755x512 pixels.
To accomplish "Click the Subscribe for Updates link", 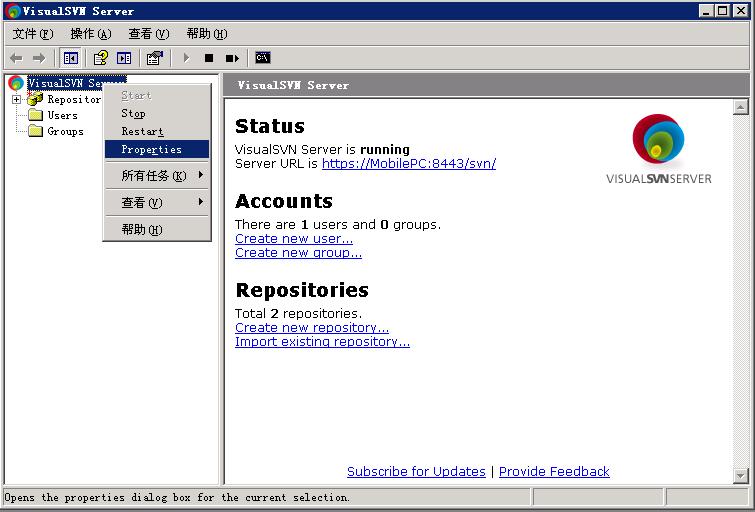I will point(416,472).
